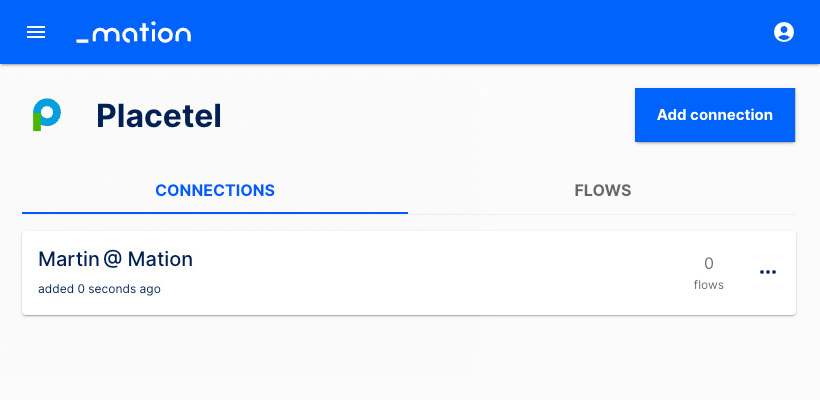Open three-dot options for Martin @ Mation
The width and height of the screenshot is (820, 400).
[767, 272]
